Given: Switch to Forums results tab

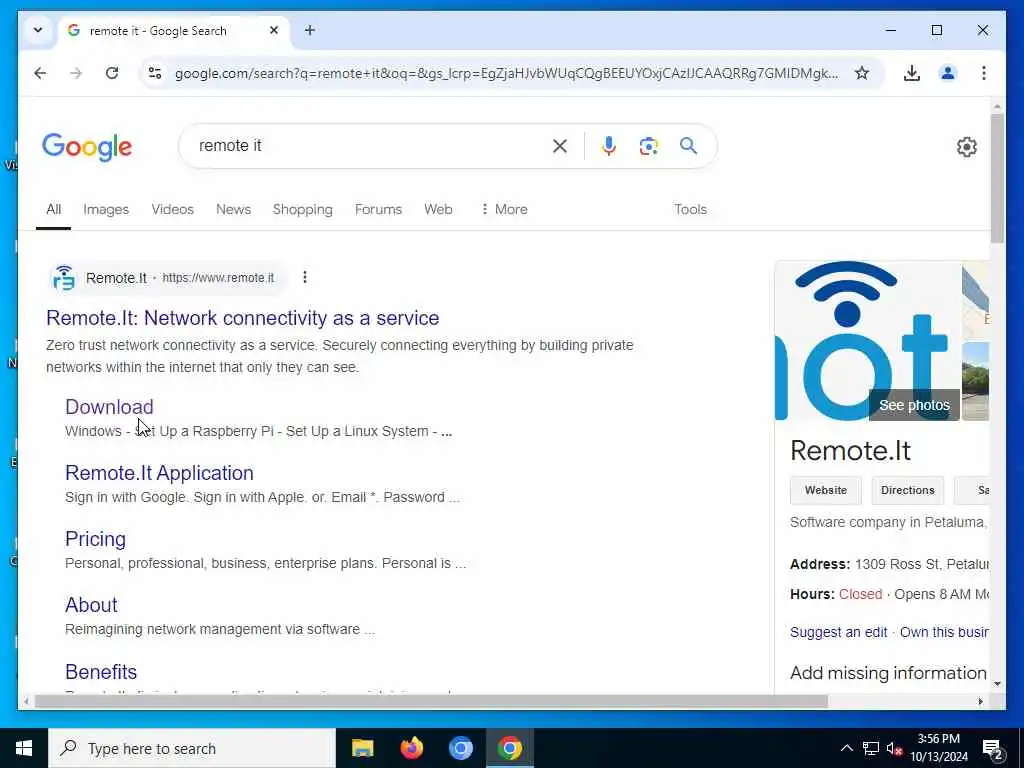Looking at the screenshot, I should 378,210.
